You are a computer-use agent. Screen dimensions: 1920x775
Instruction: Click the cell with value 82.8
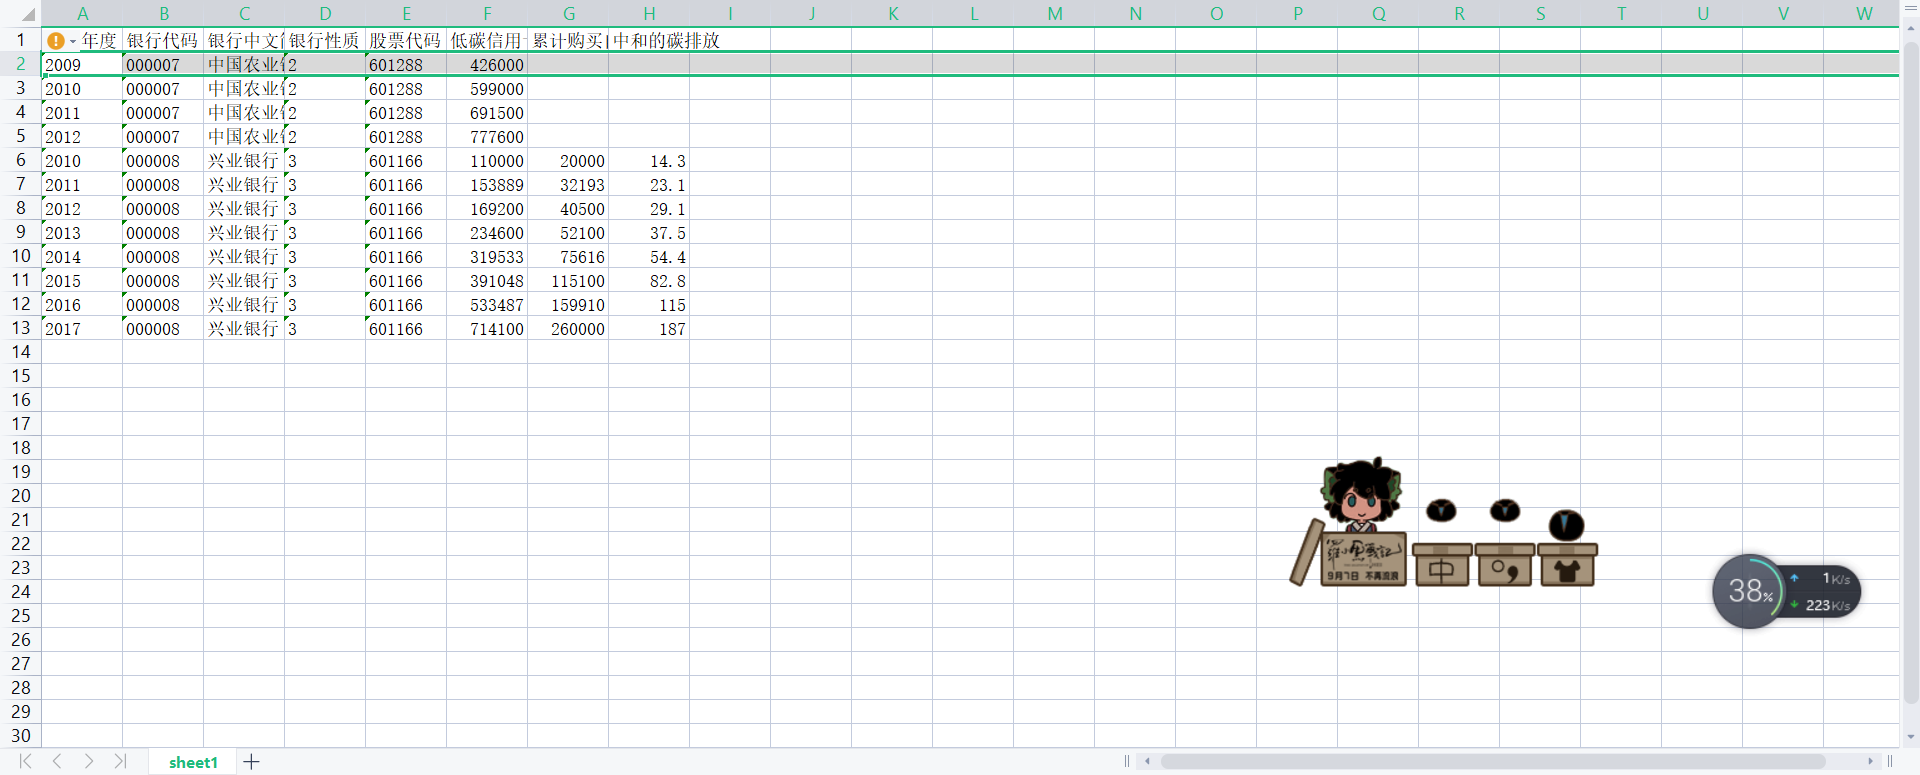click(x=649, y=280)
